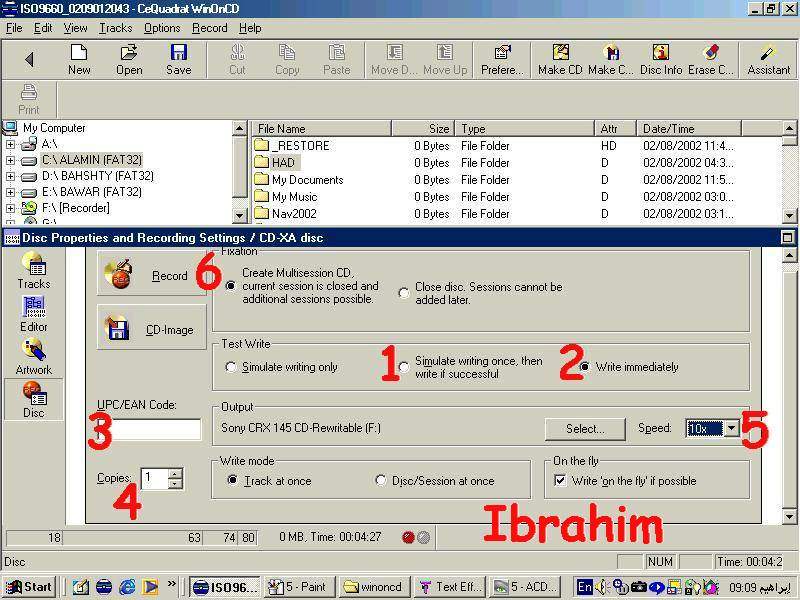Click the CD-Image button
This screenshot has width=800, height=600.
click(x=152, y=328)
